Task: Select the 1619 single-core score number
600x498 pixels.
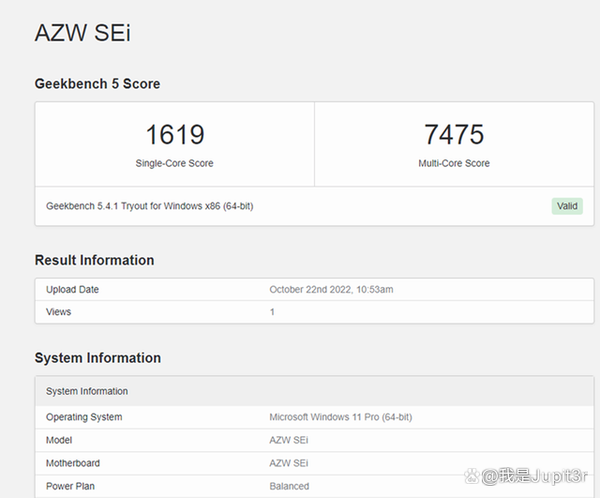Action: [x=174, y=134]
